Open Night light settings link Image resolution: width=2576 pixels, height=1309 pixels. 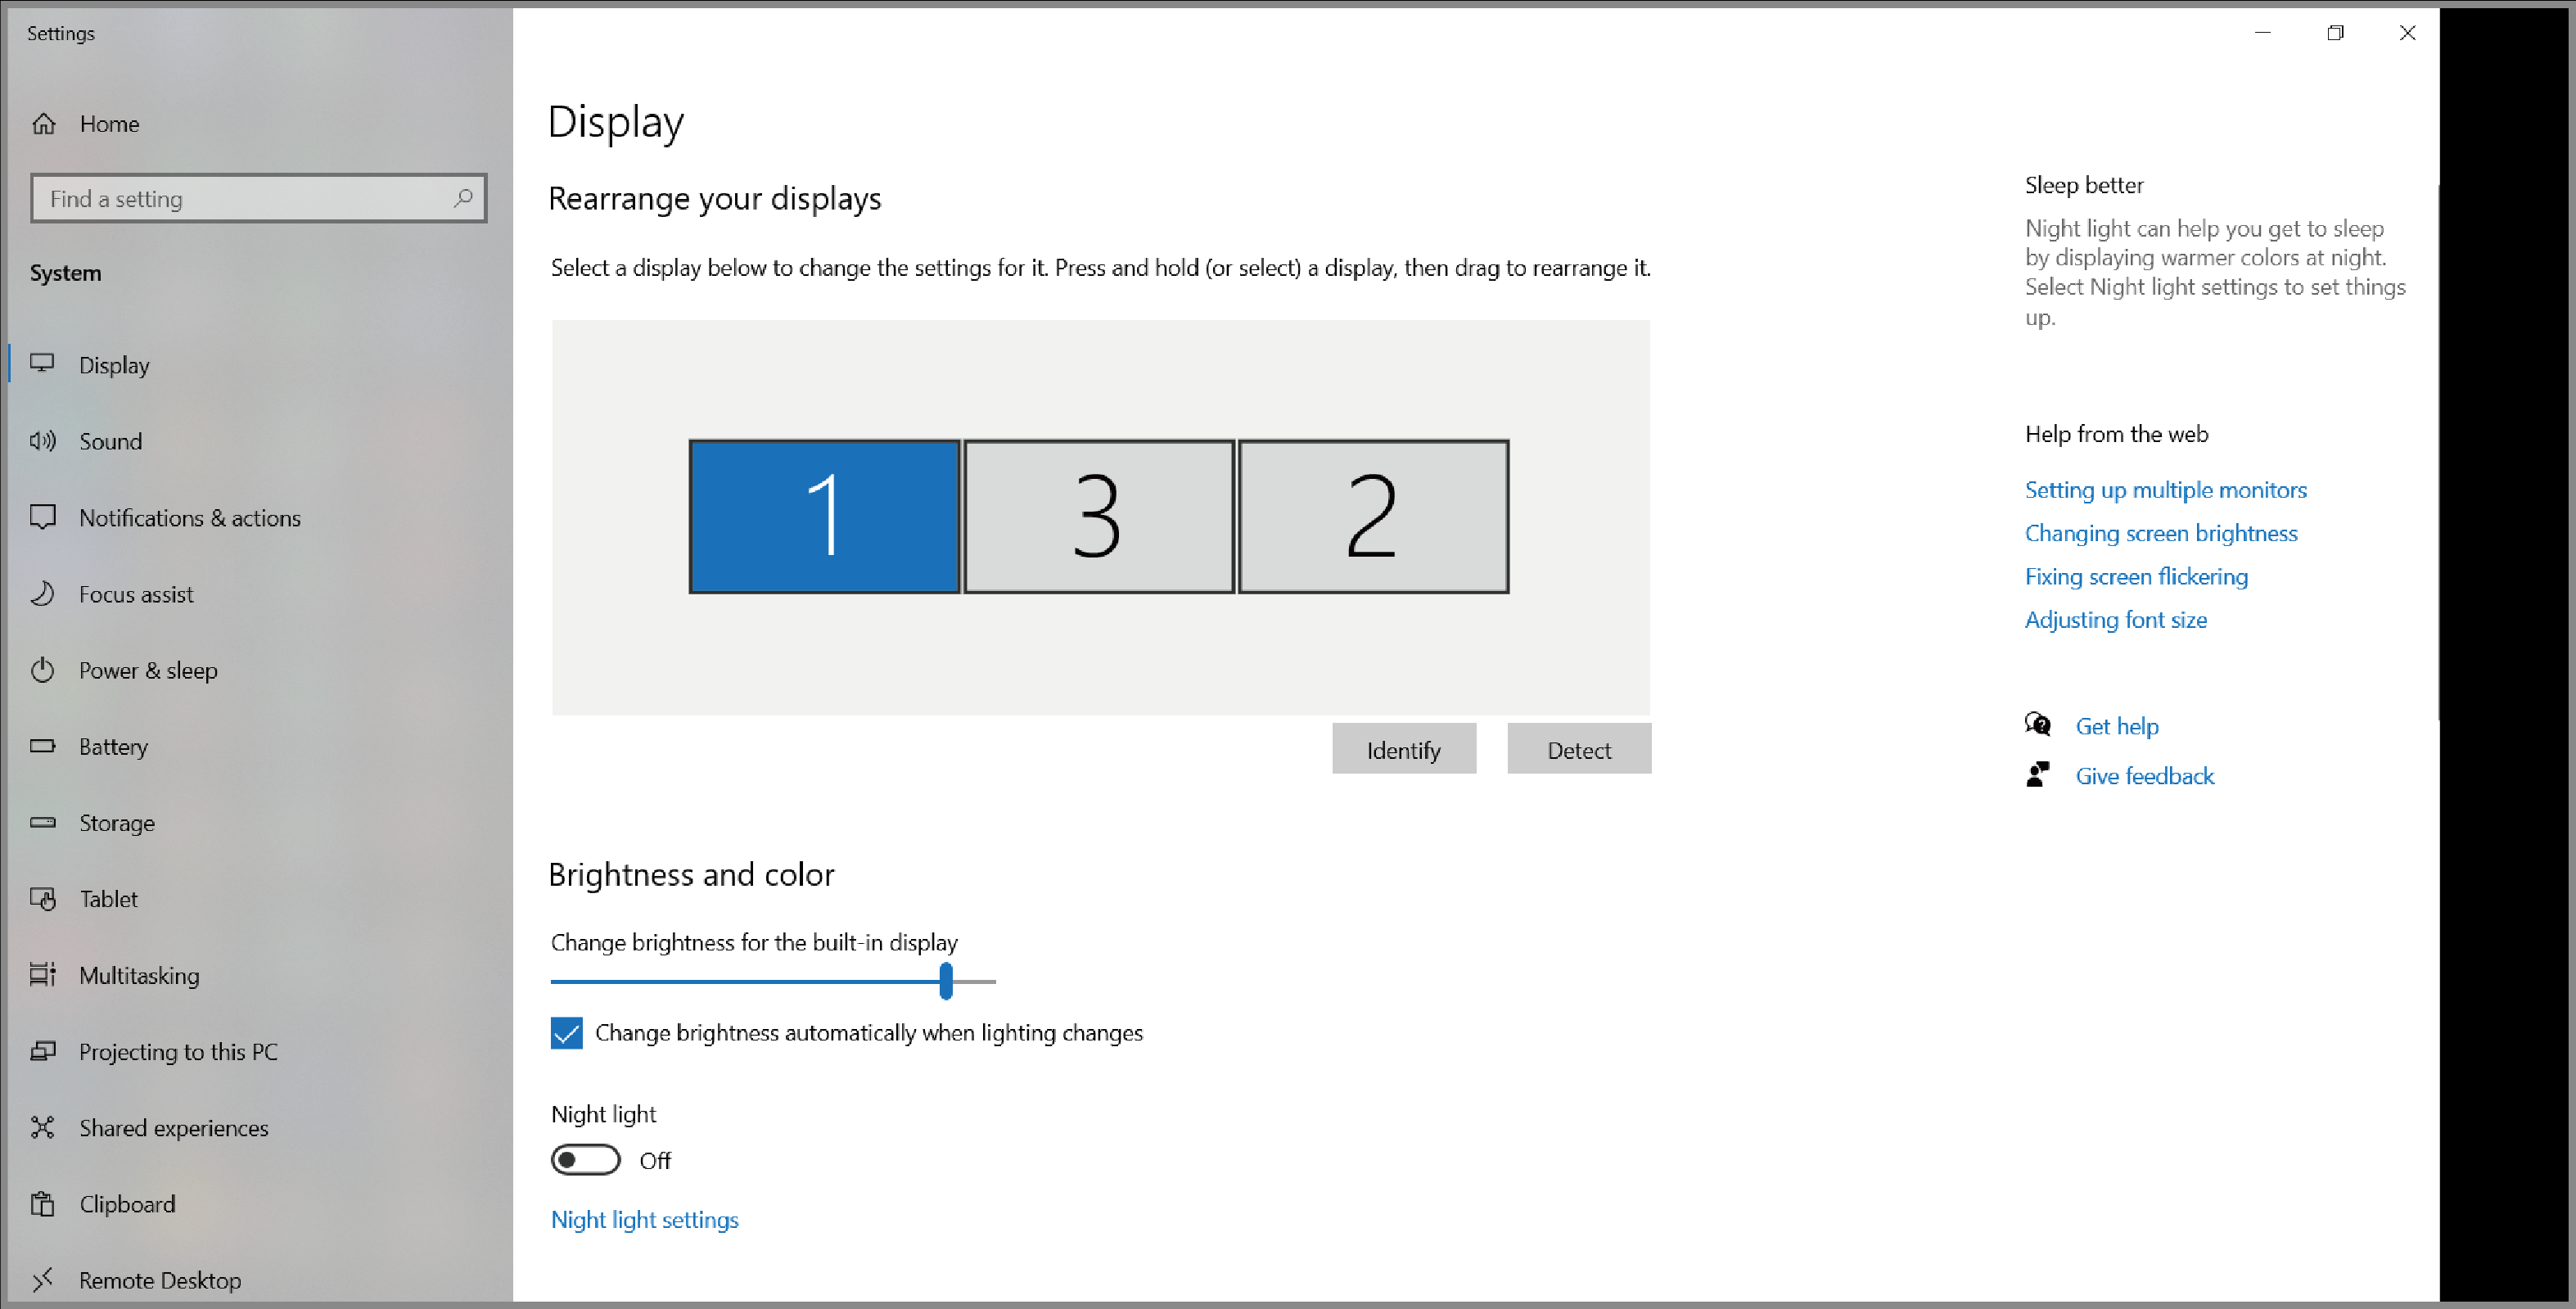point(645,1220)
